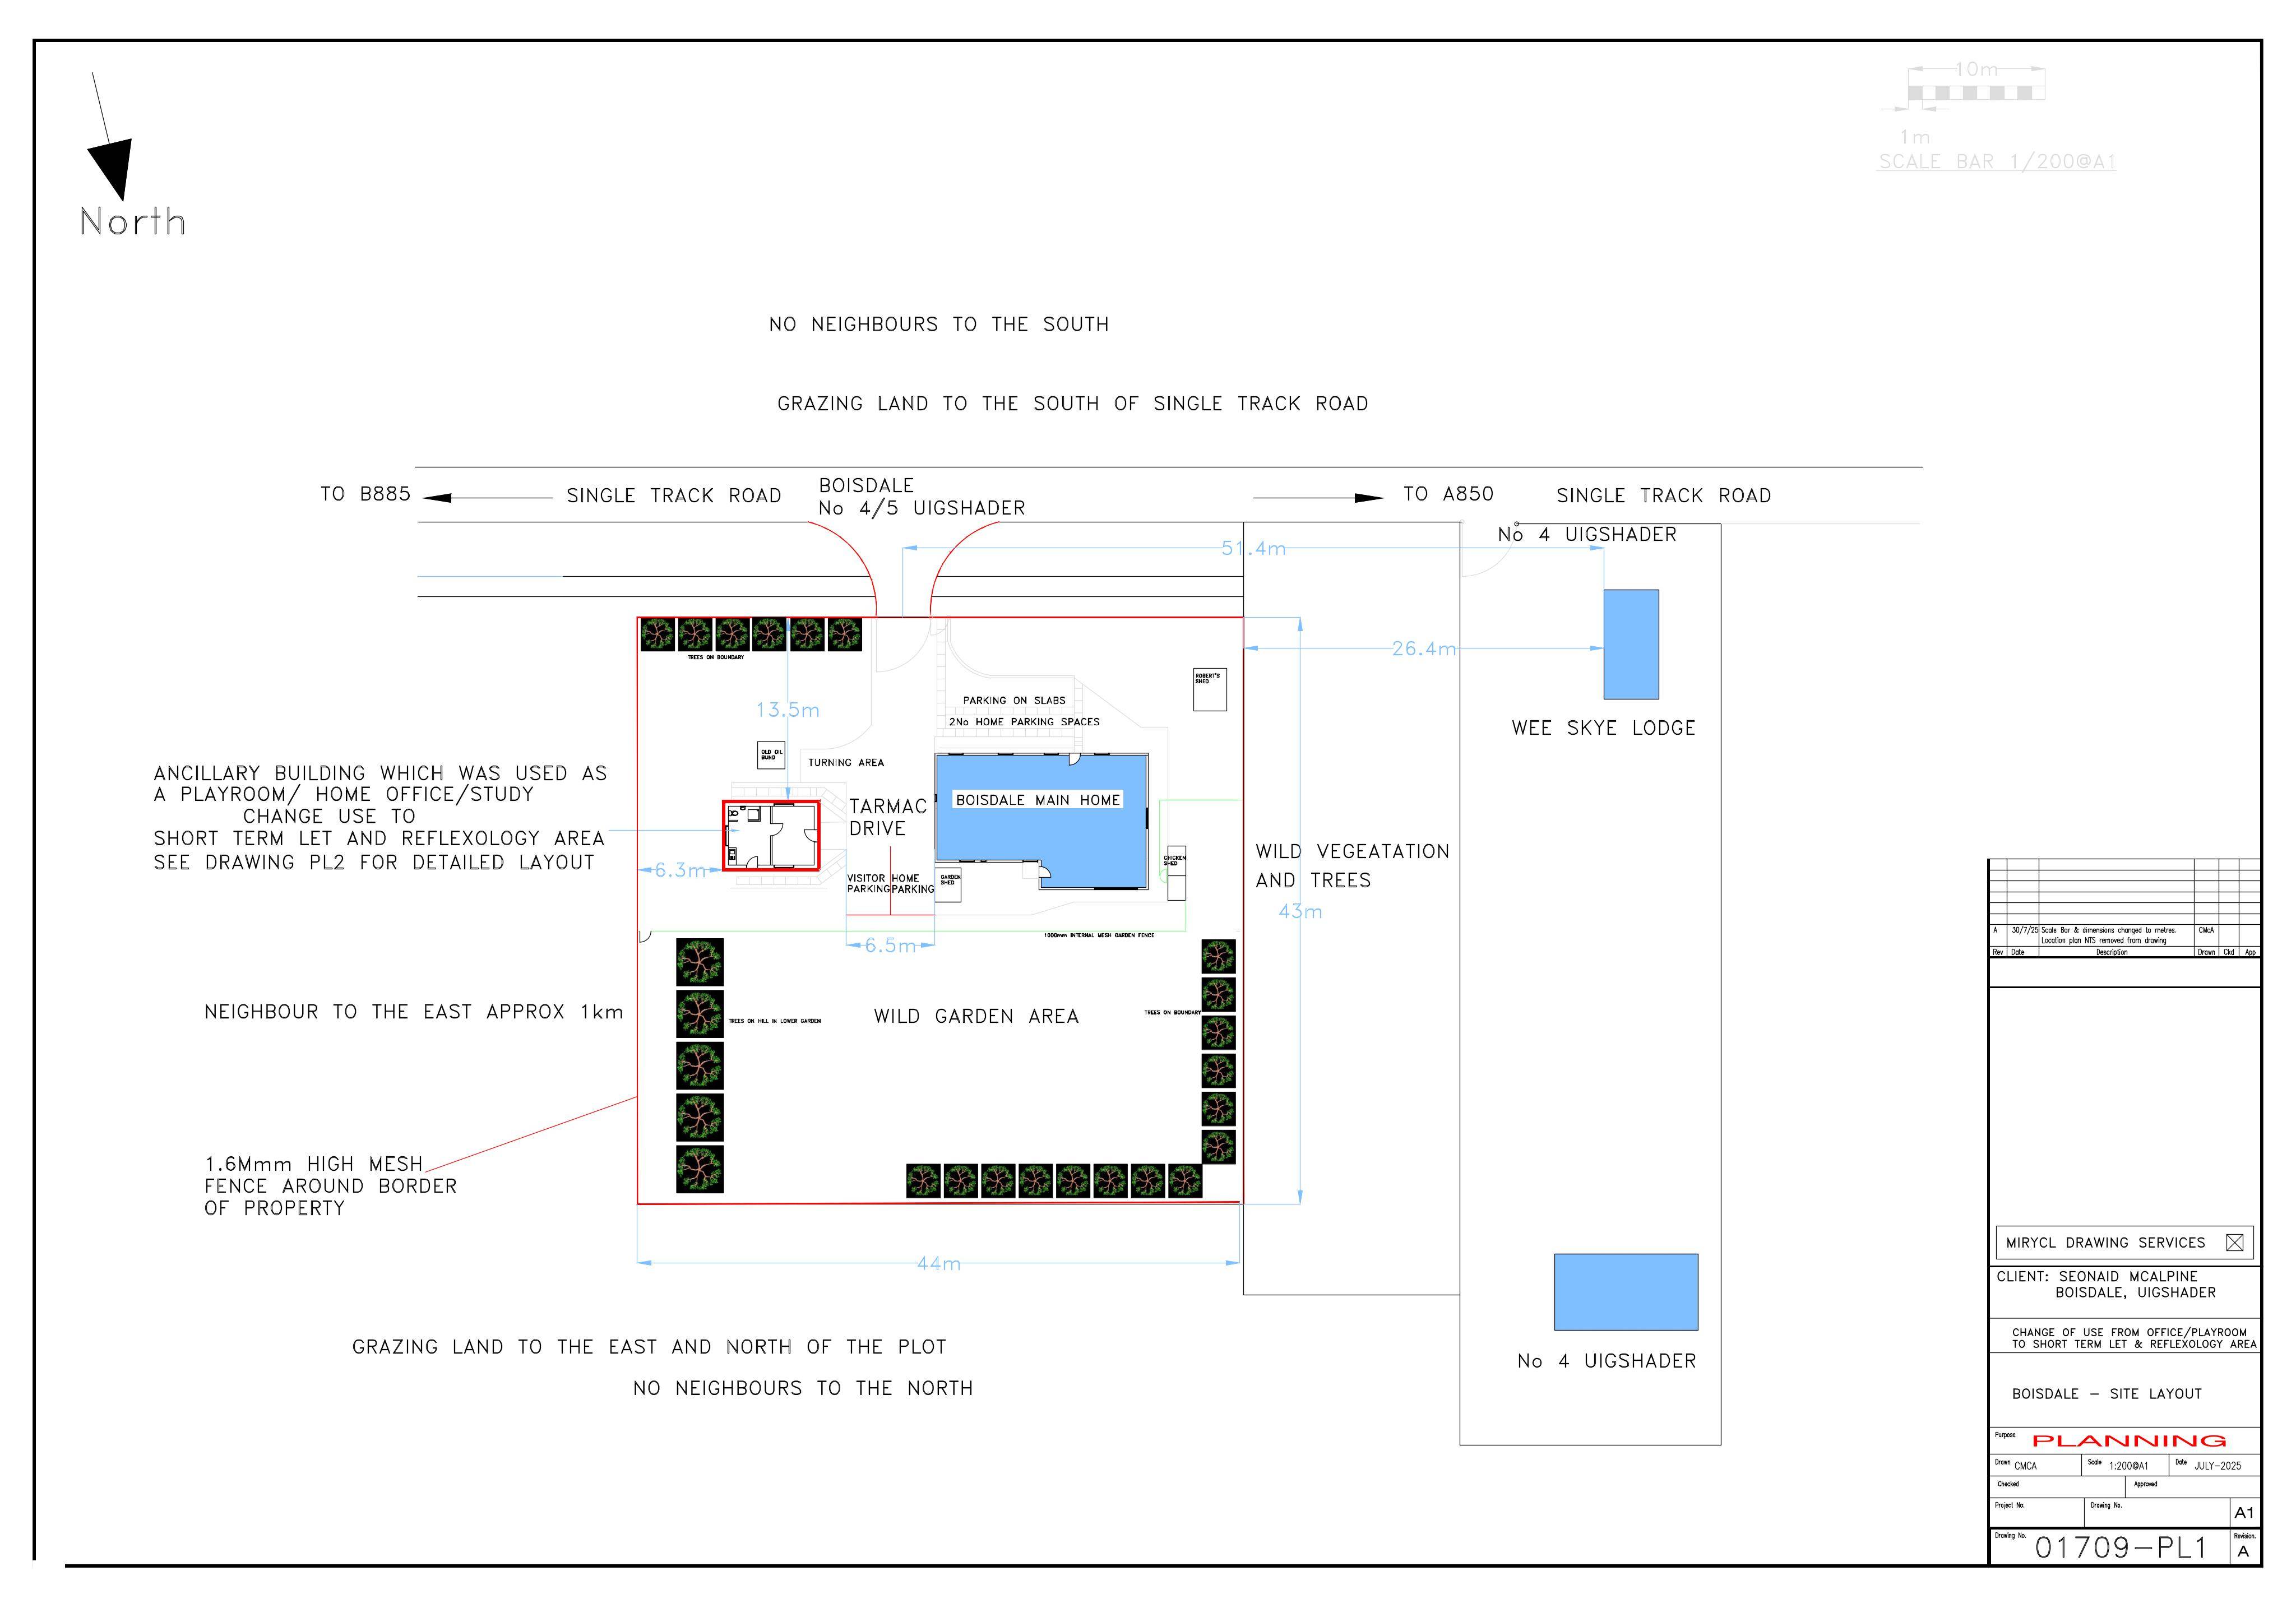Click 'NEIGHBOUR TO THE EAST APPROX 1km' note
Viewport: 2296px width, 1622px height.
coord(414,1012)
